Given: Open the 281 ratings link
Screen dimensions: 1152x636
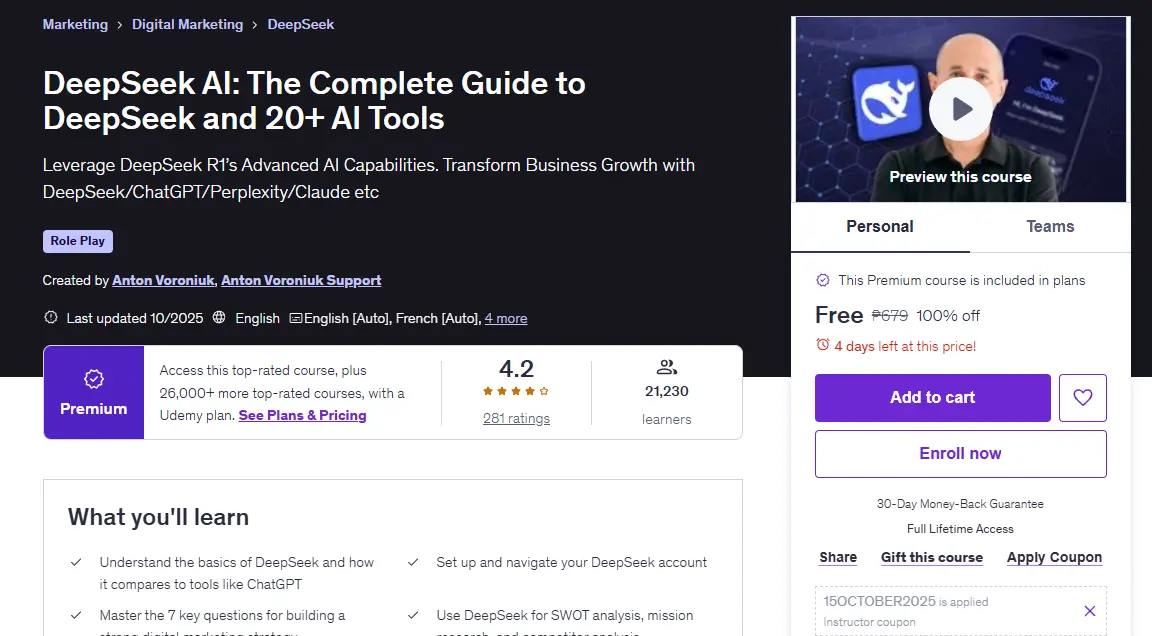Looking at the screenshot, I should click(516, 419).
